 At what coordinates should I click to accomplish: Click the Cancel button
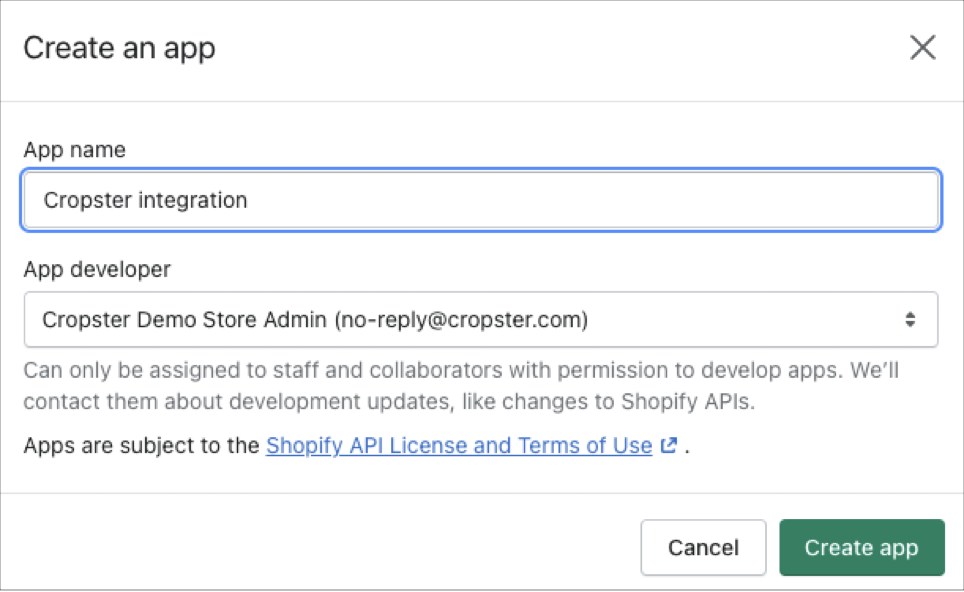[x=703, y=547]
